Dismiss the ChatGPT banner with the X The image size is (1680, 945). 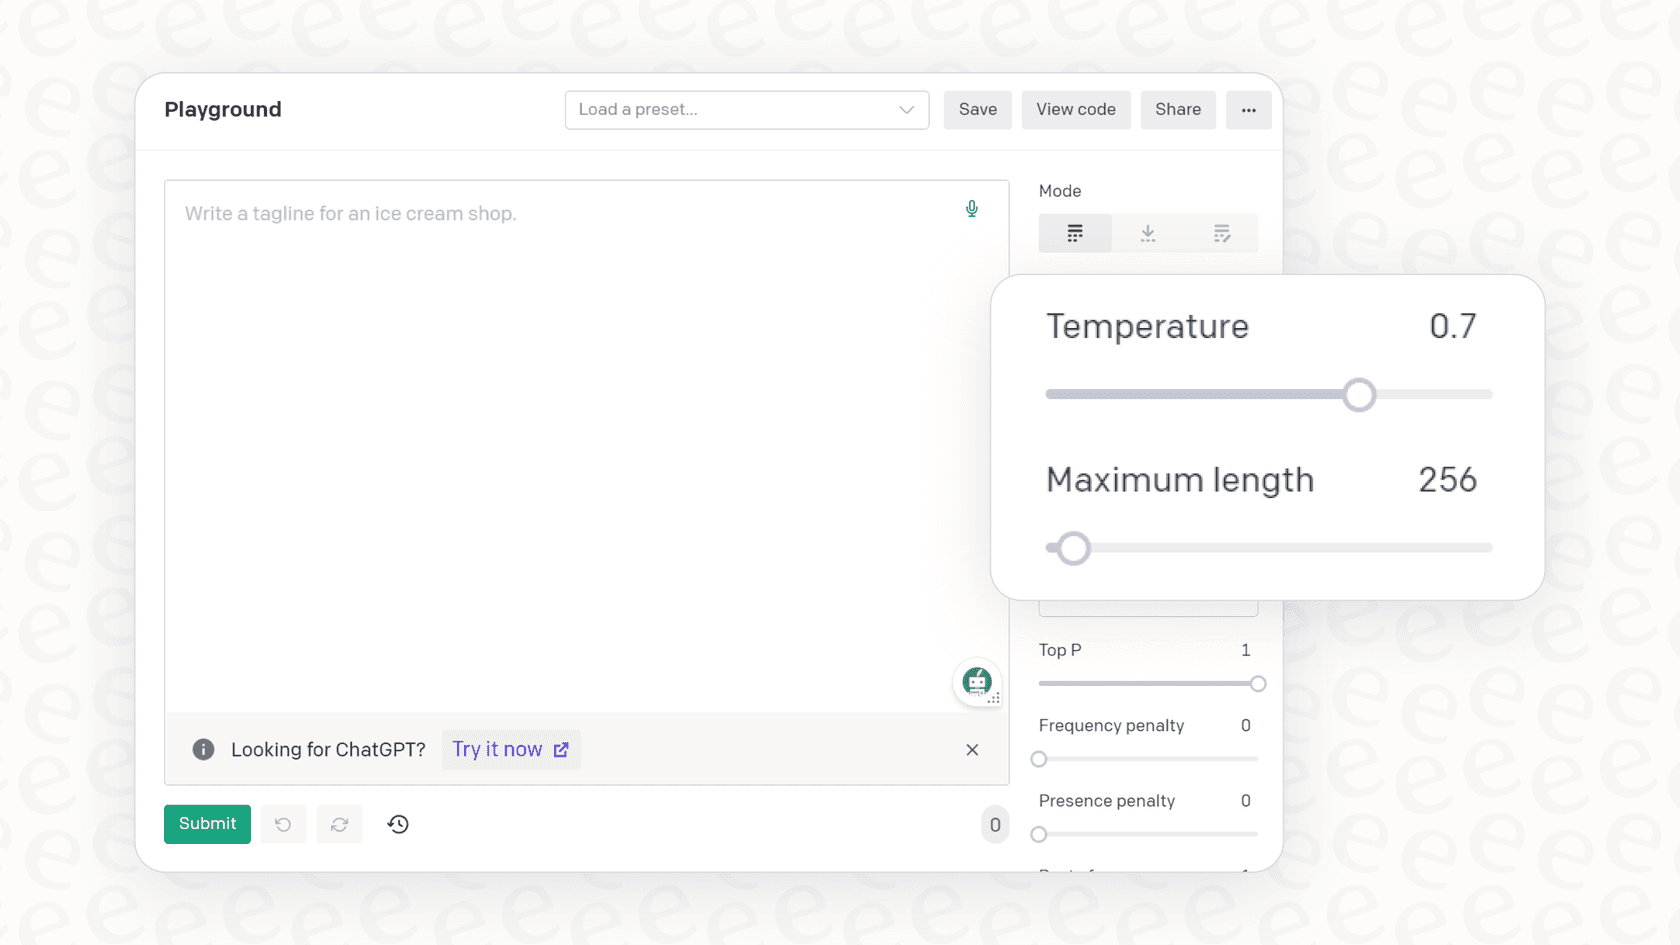(x=971, y=749)
